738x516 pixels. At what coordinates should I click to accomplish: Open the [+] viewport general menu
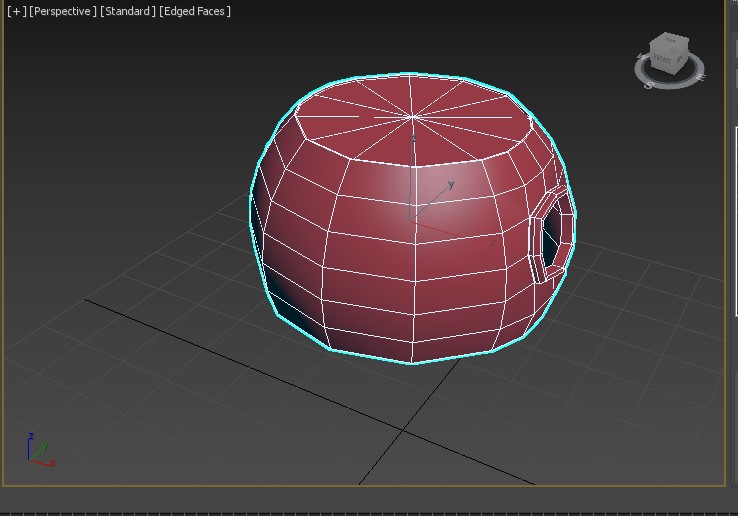click(16, 11)
